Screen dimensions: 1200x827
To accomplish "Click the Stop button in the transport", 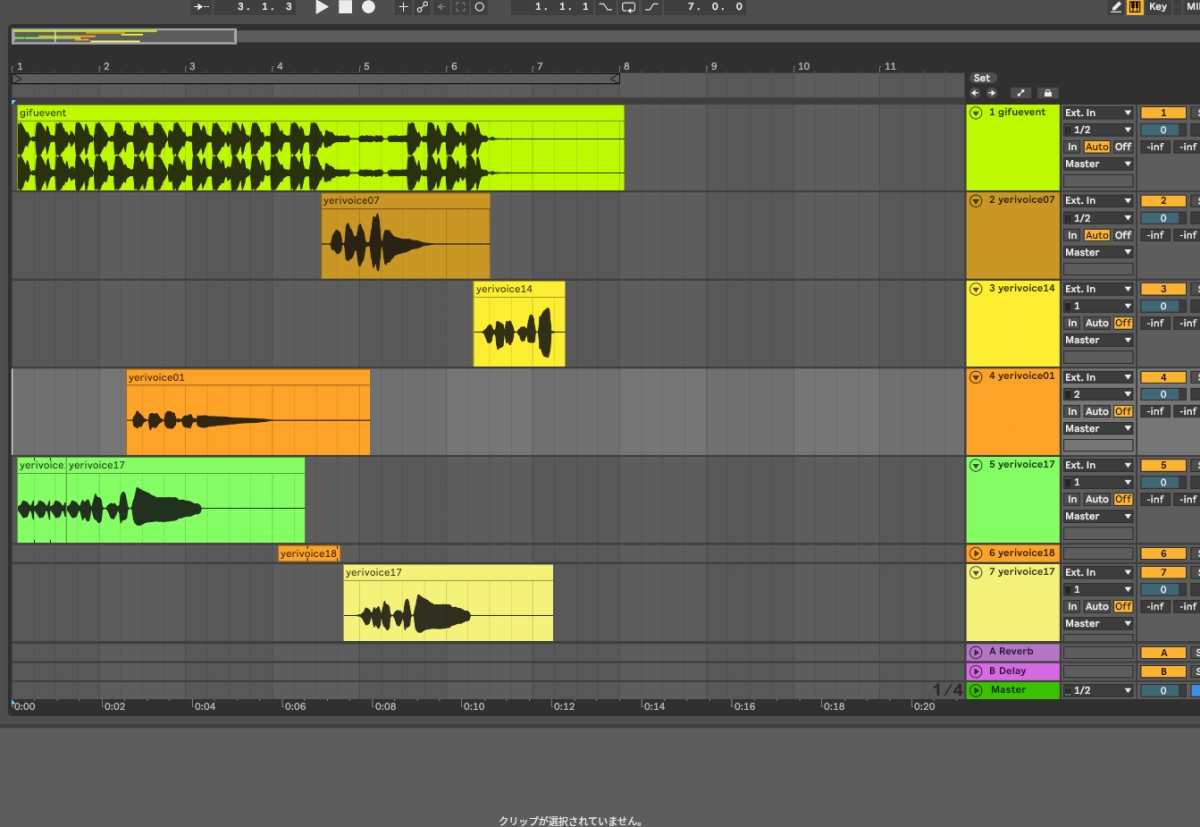I will point(345,7).
